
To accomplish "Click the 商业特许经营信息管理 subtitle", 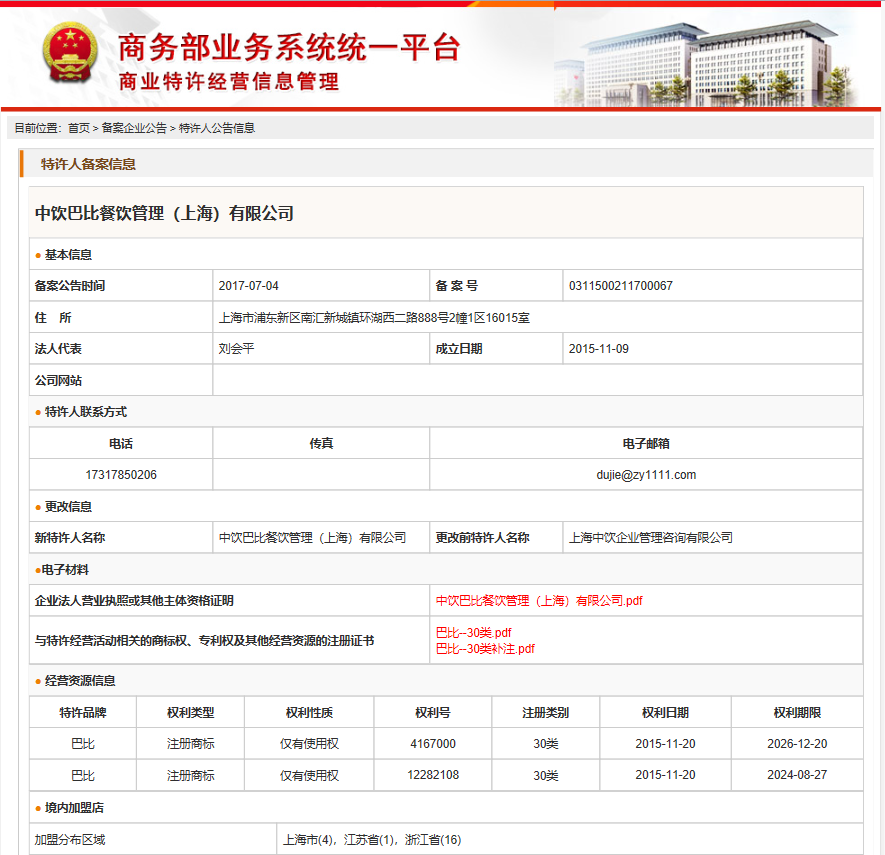I will click(x=229, y=82).
